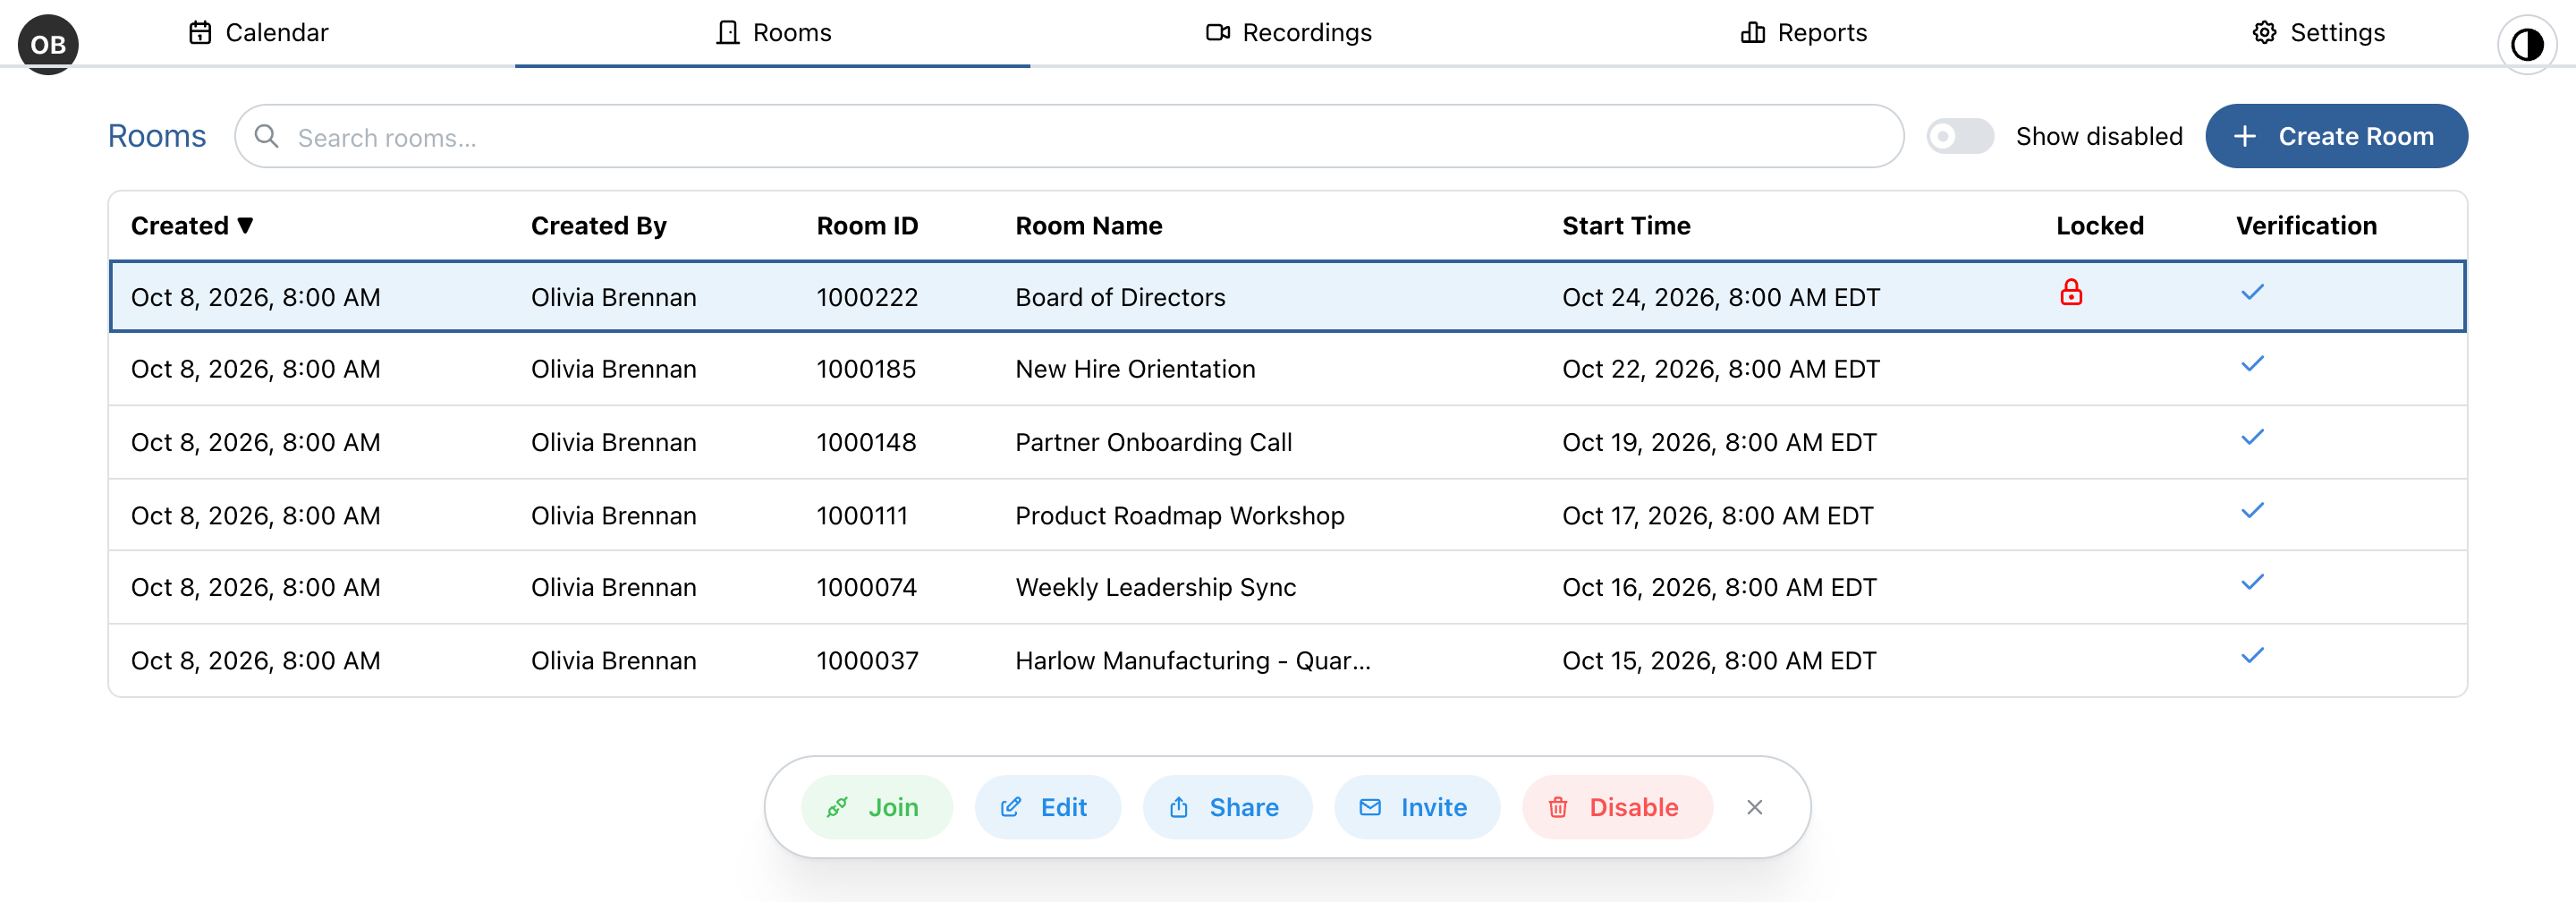Sort by the Created column header

(x=192, y=226)
